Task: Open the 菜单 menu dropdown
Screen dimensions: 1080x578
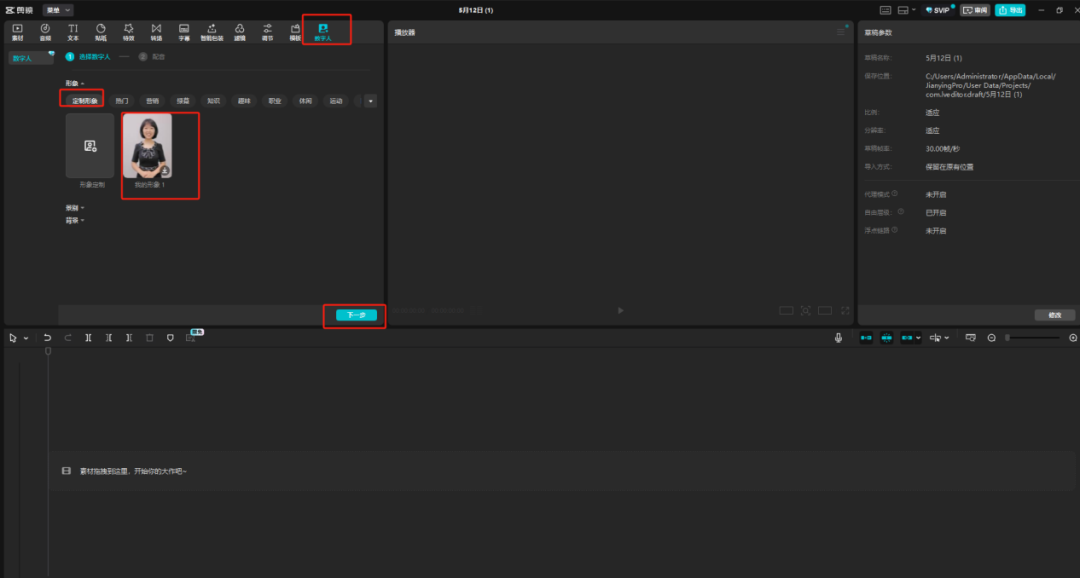Action: click(x=58, y=9)
